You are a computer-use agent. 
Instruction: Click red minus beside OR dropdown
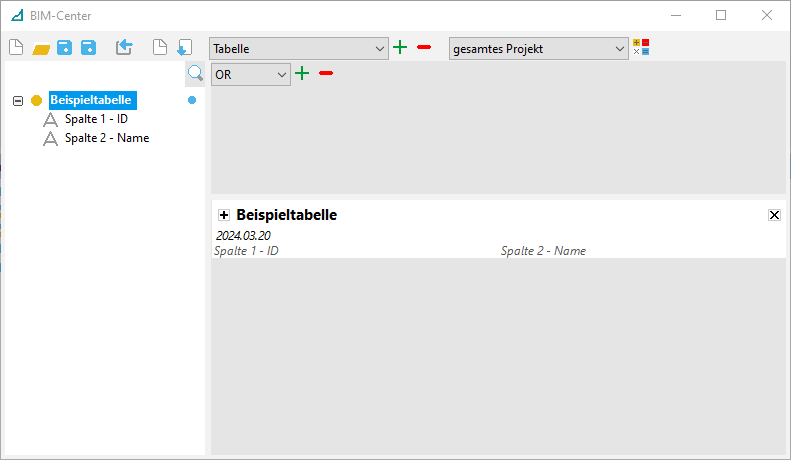pyautogui.click(x=326, y=73)
